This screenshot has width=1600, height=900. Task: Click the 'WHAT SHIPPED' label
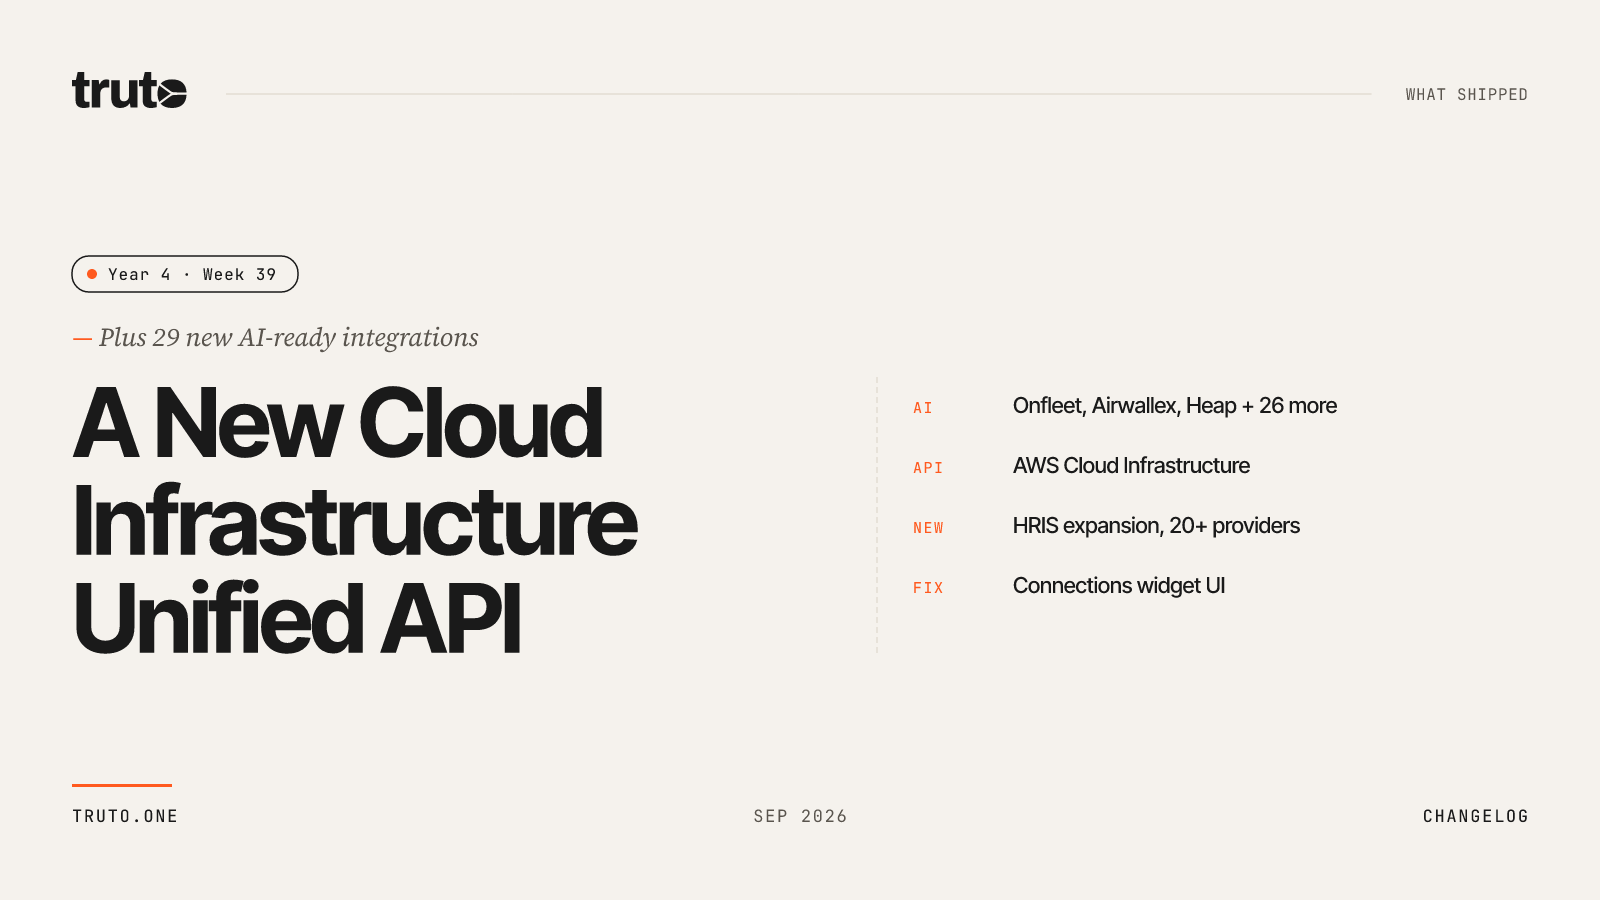pos(1466,94)
